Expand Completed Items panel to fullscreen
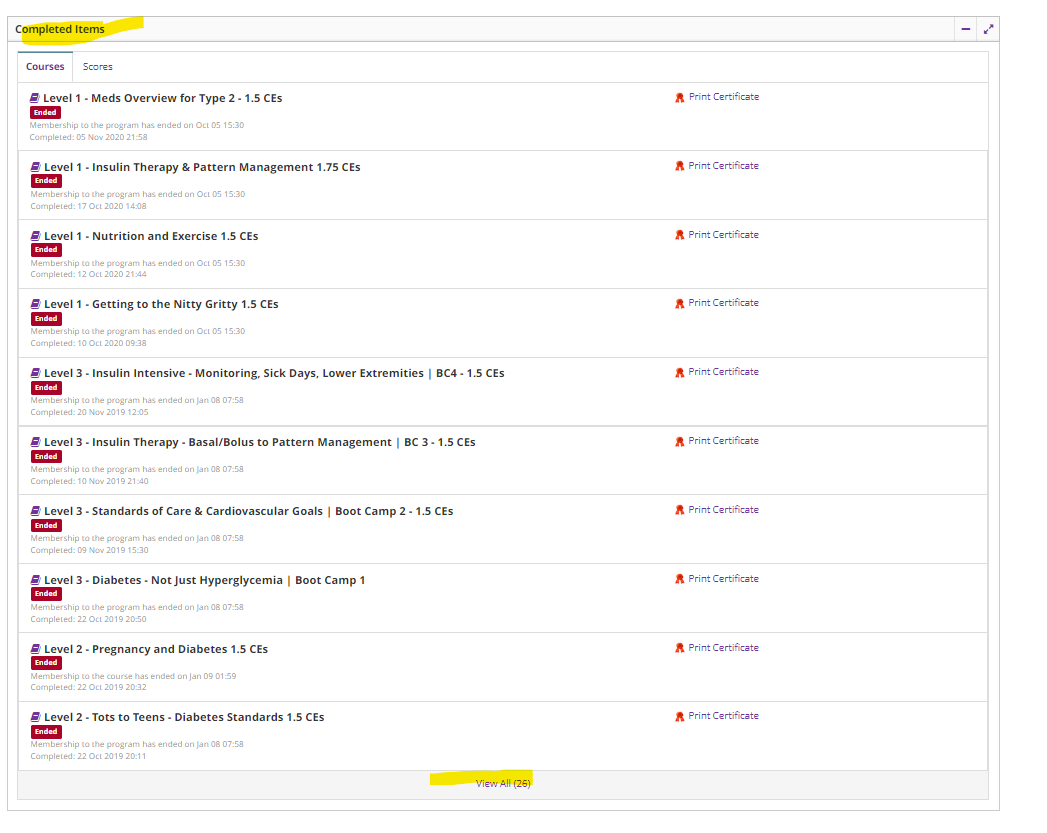 click(988, 29)
